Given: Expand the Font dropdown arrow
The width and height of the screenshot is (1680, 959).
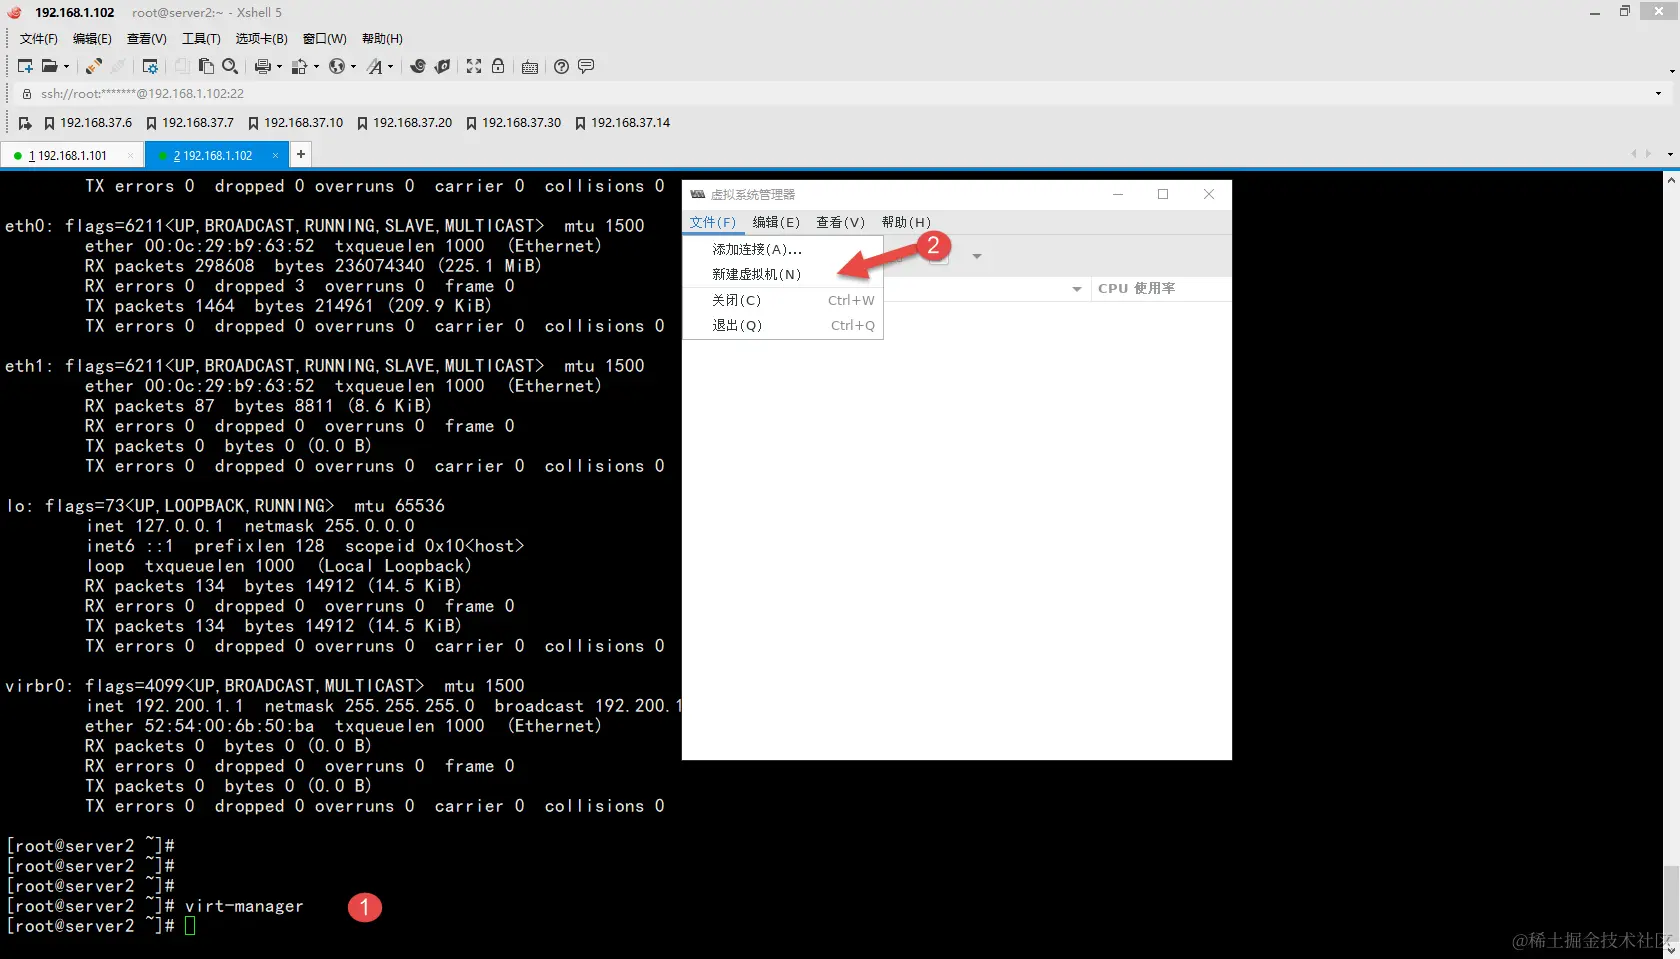Looking at the screenshot, I should click(x=390, y=67).
